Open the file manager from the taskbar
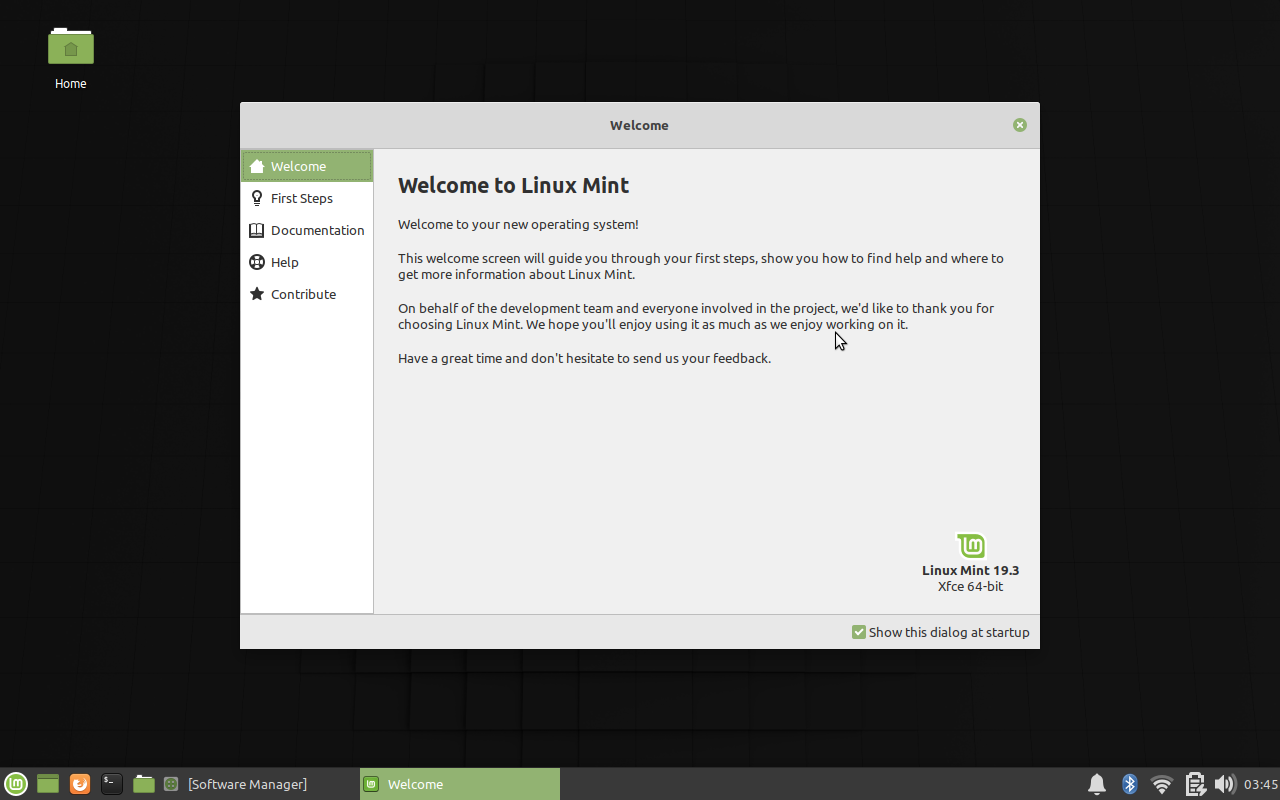 click(x=143, y=784)
